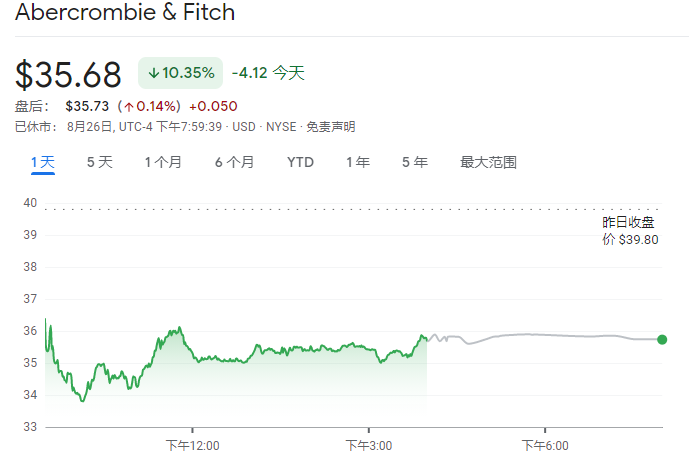
Task: Switch to the 5天 chart range
Action: click(100, 162)
